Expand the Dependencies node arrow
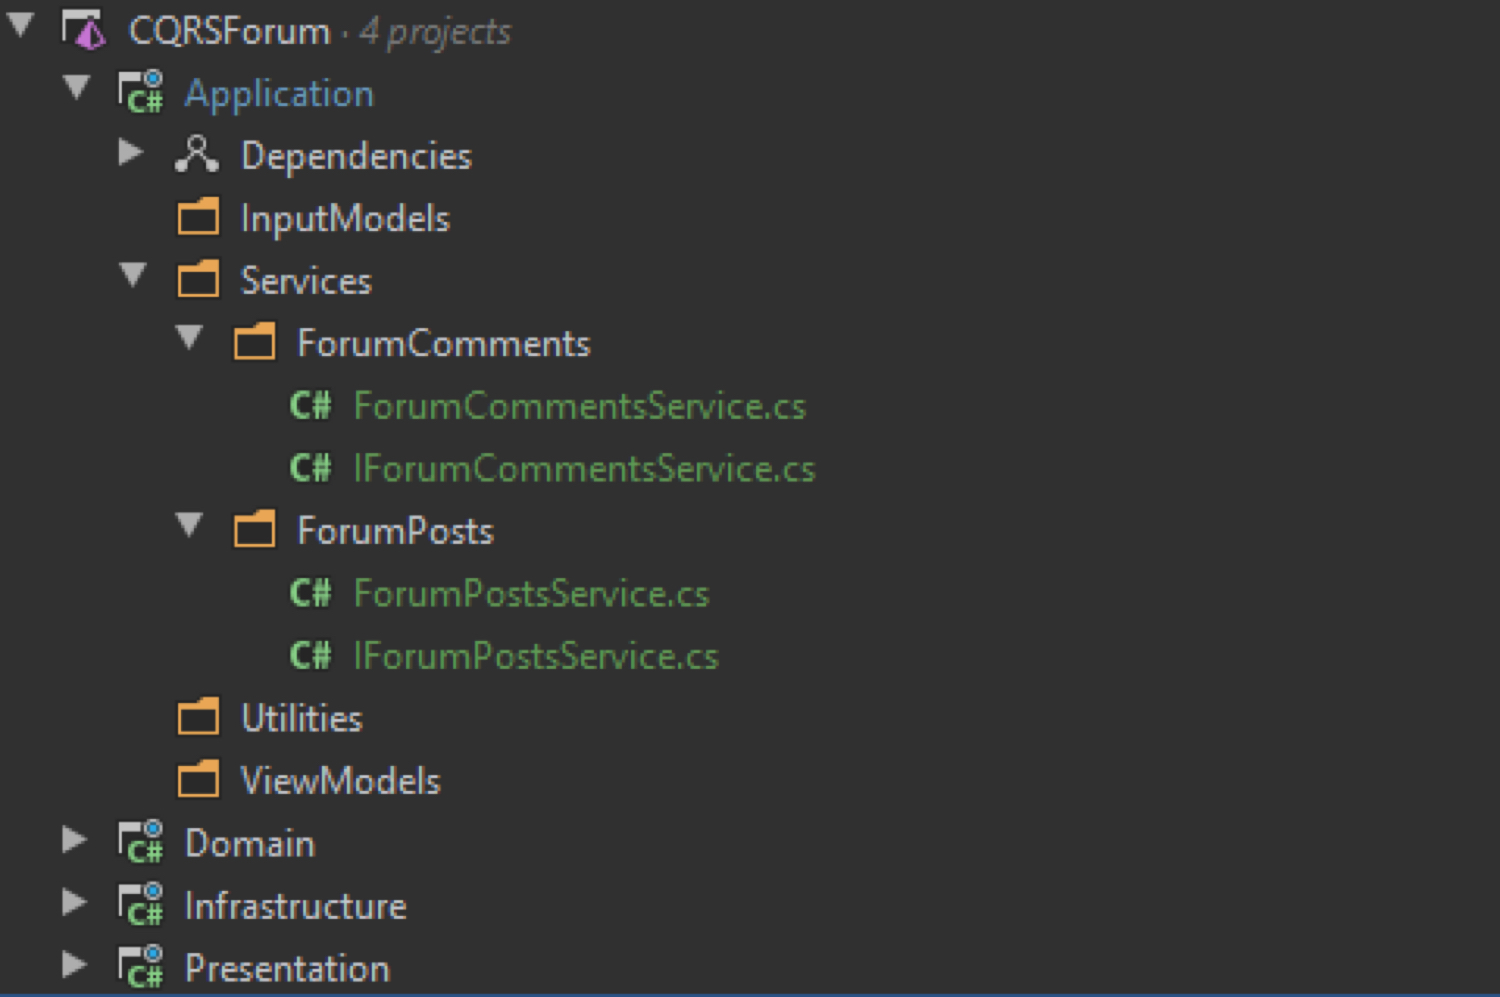1500x997 pixels. pos(130,153)
